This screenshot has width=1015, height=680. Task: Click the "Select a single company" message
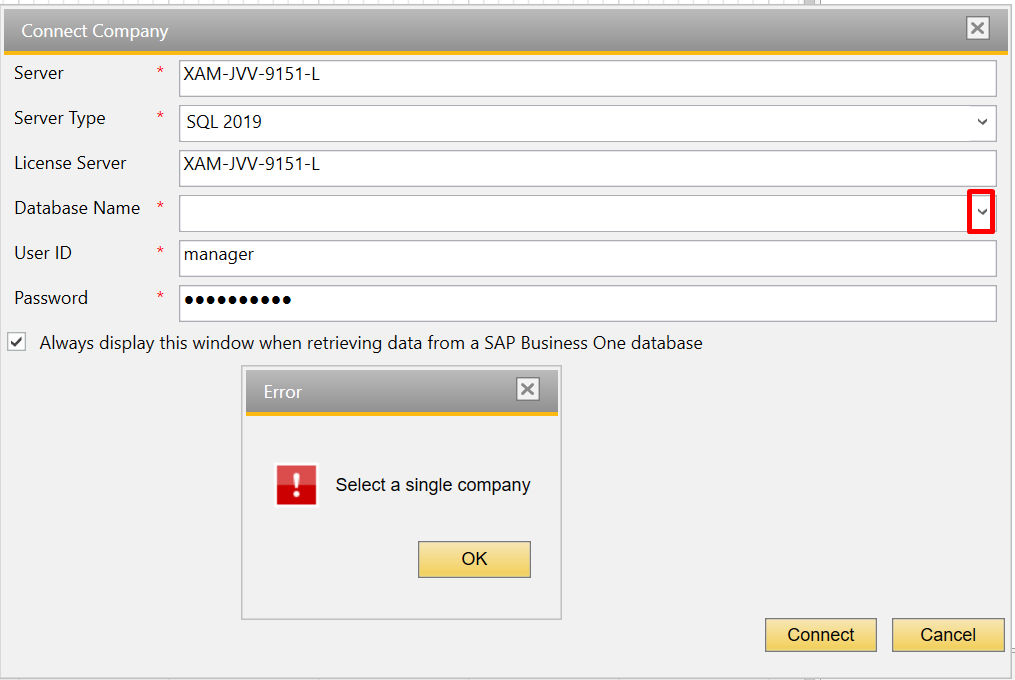point(432,485)
